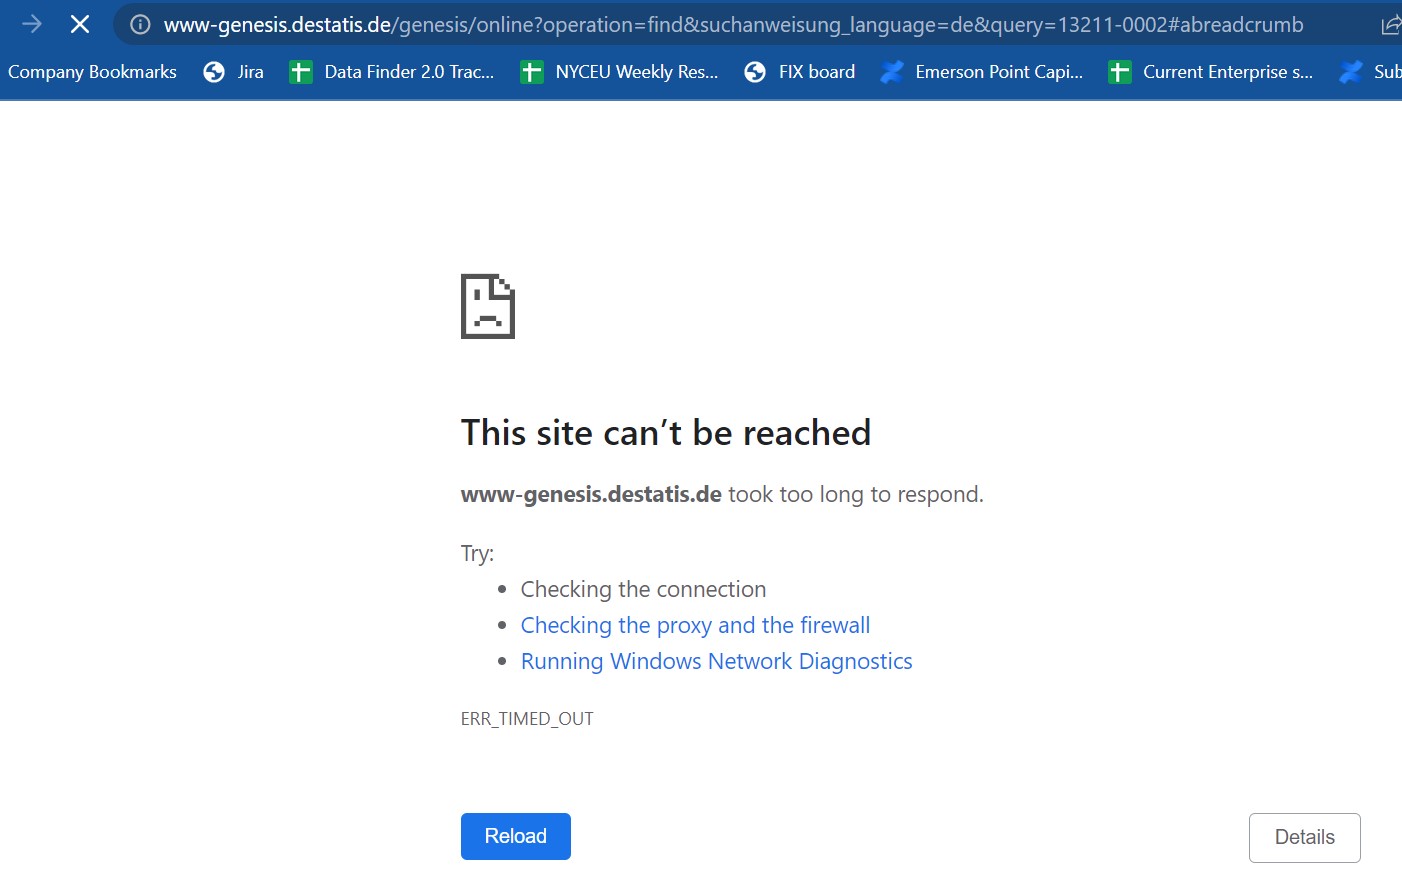The width and height of the screenshot is (1402, 895).
Task: Click the sad page error icon
Action: pos(488,306)
